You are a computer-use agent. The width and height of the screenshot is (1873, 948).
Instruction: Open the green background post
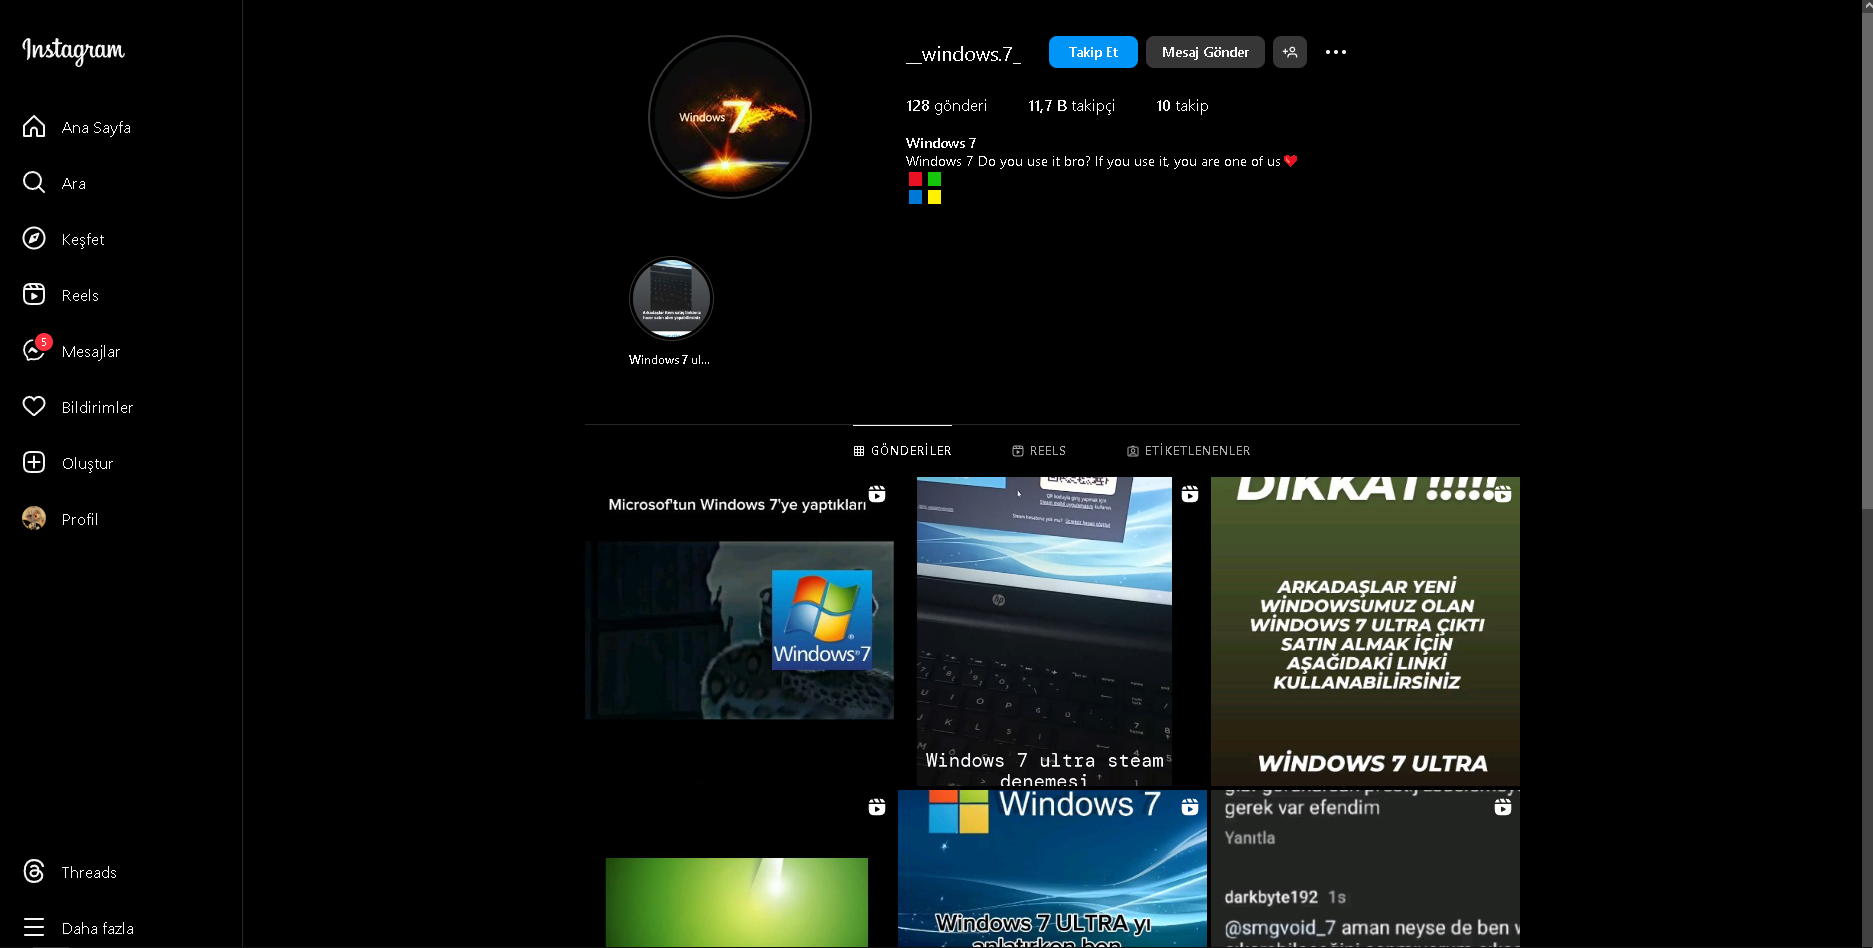point(739,869)
